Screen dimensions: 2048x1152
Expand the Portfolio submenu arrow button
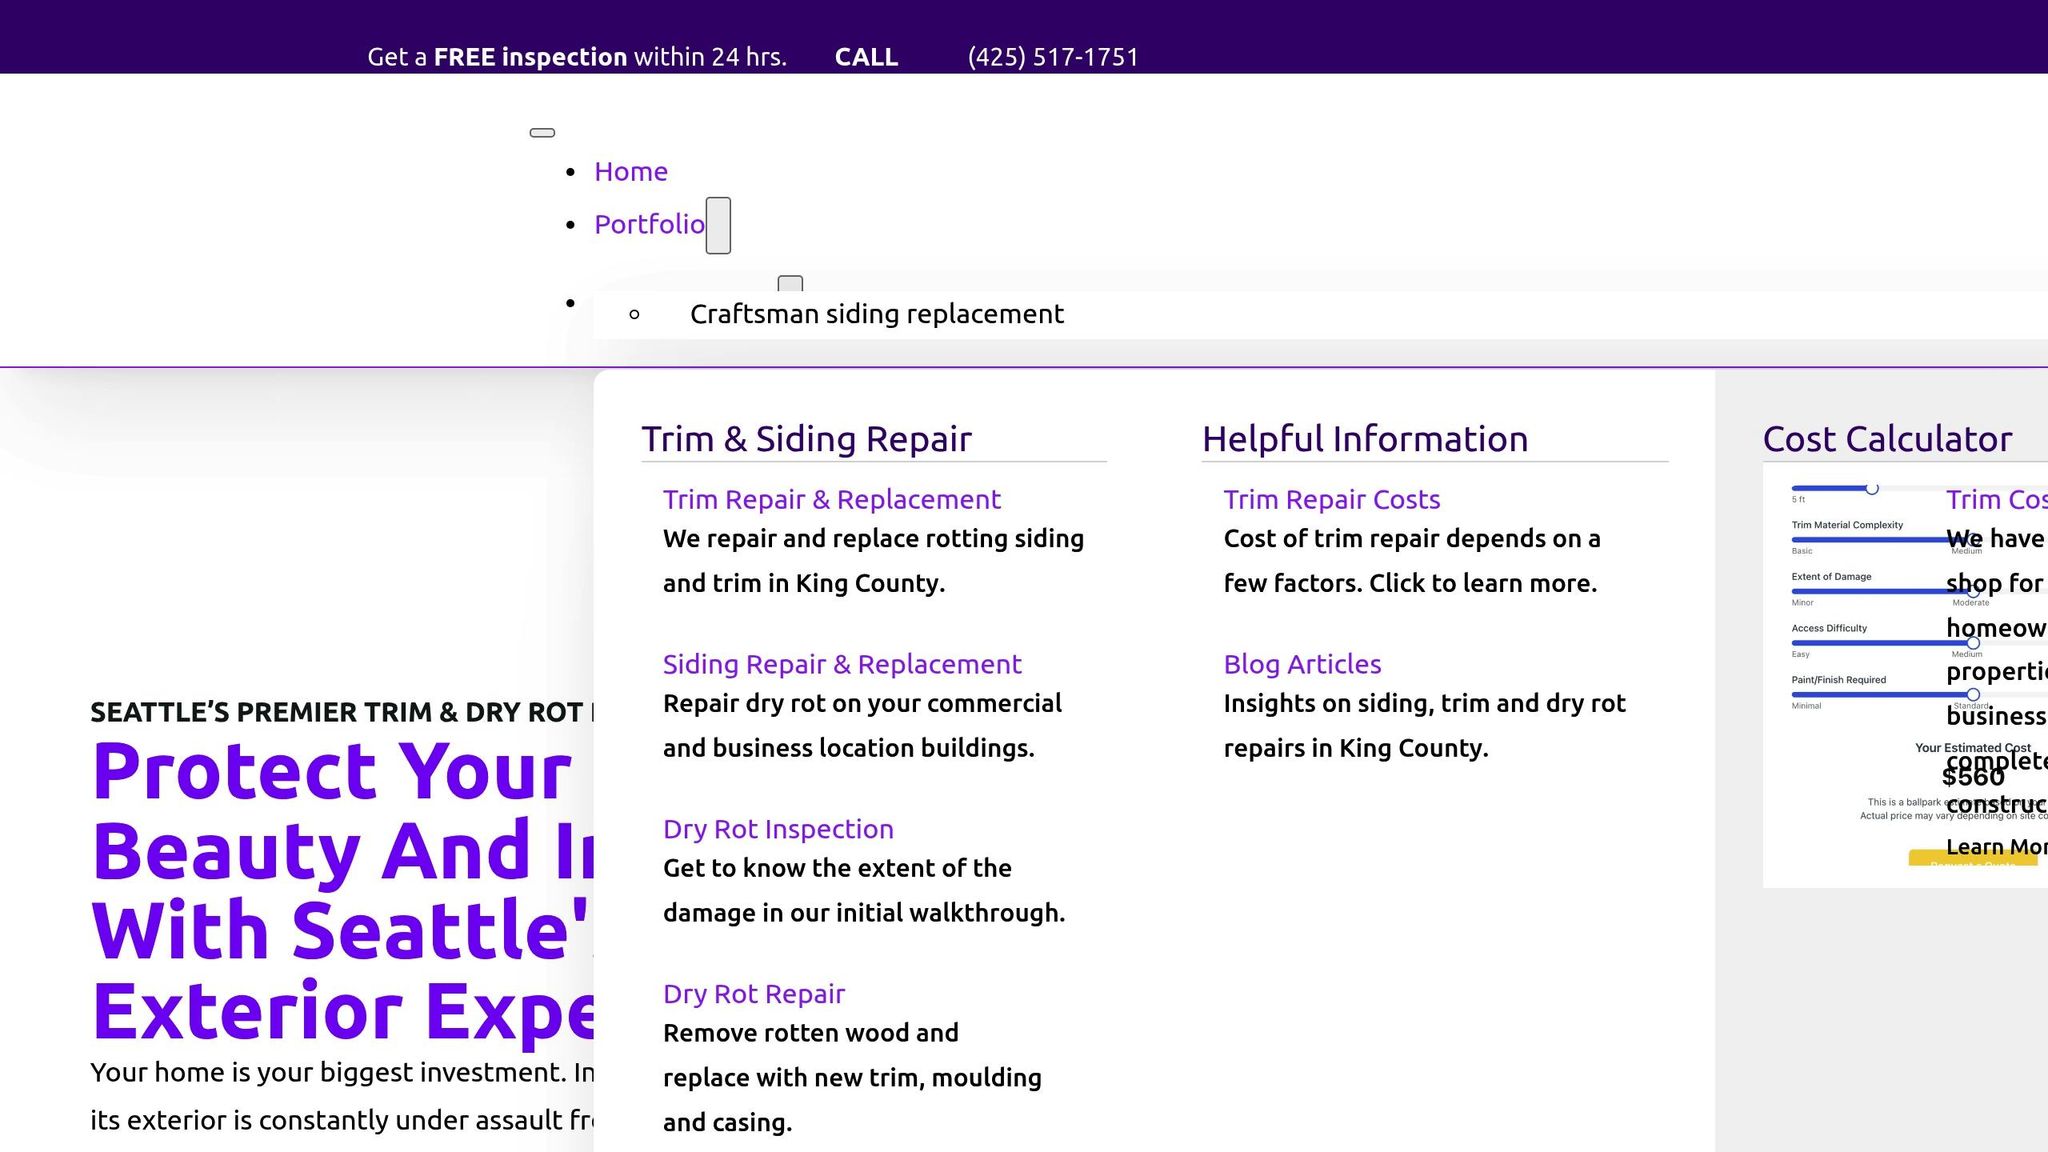(718, 225)
